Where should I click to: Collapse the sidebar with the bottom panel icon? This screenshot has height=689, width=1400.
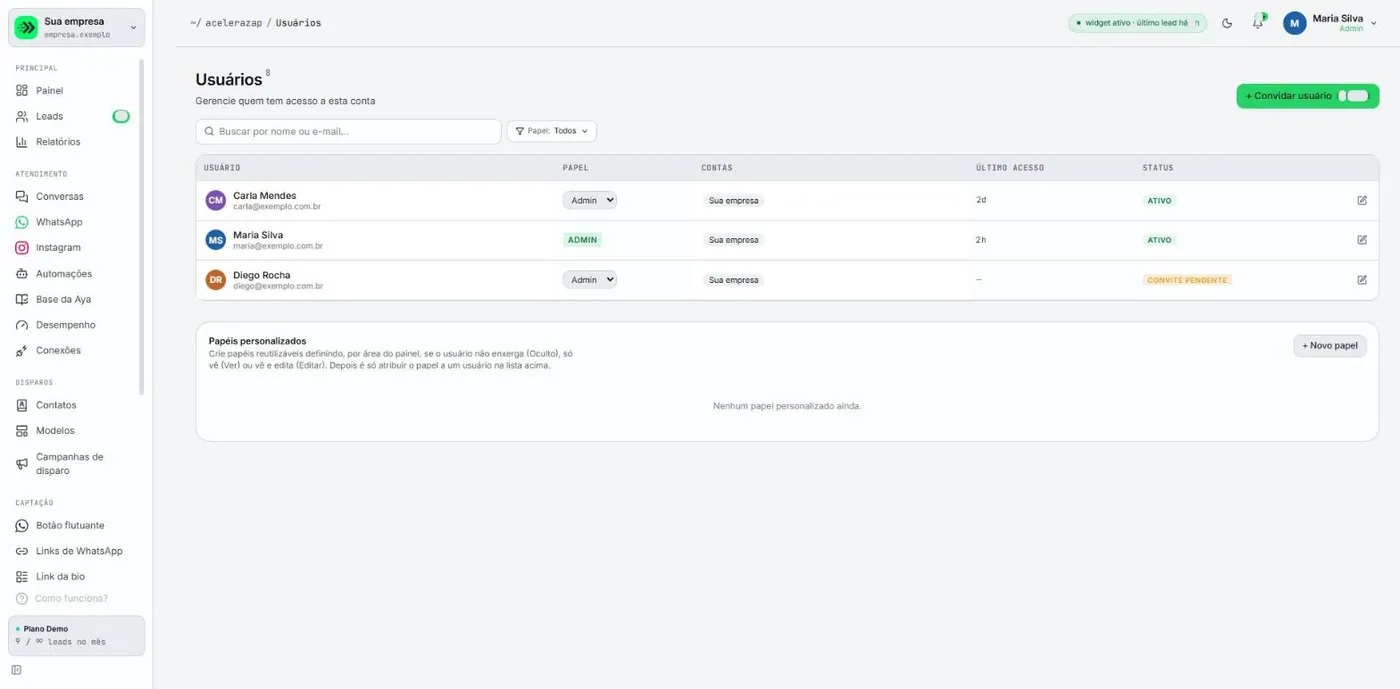point(16,670)
